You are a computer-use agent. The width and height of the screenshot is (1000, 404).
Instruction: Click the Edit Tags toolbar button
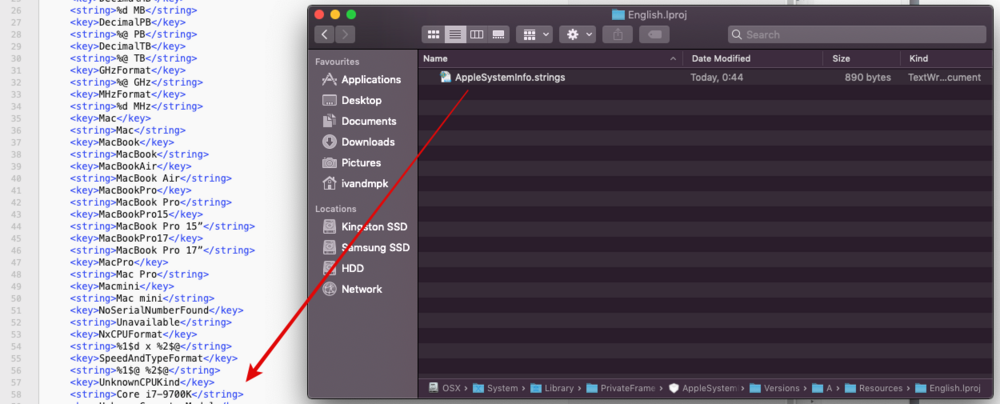coord(653,34)
